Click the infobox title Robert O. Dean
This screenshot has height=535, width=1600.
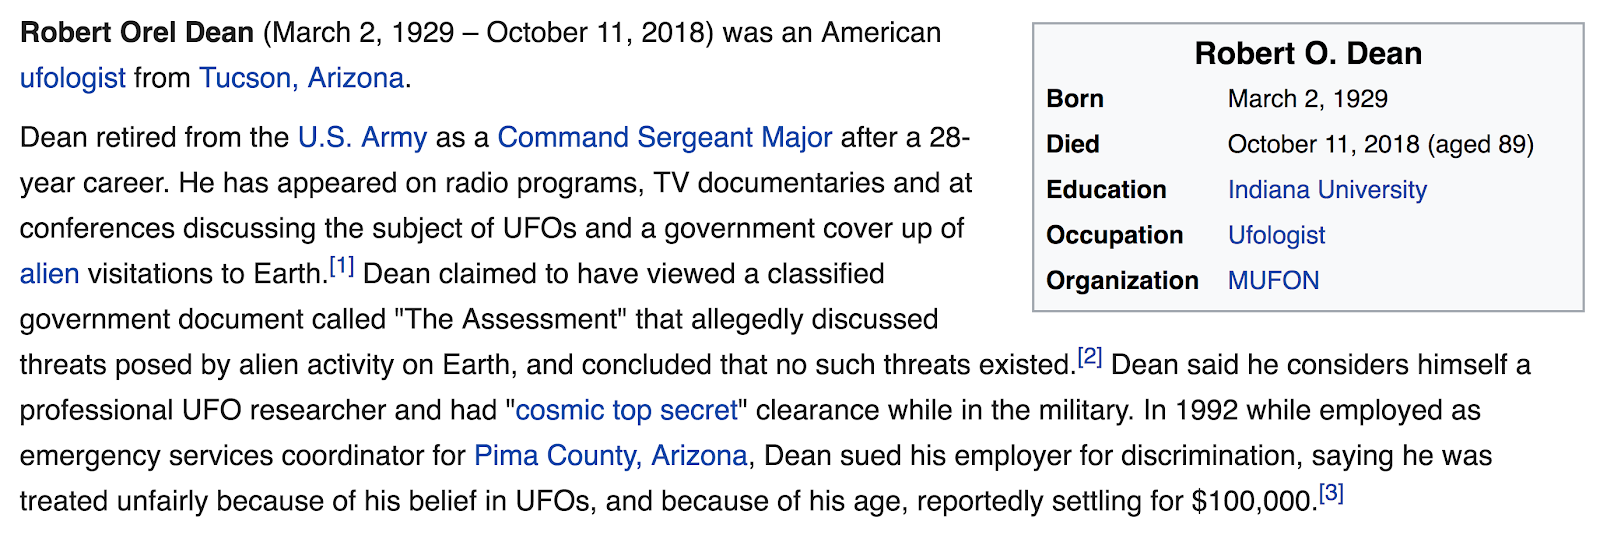(1308, 53)
